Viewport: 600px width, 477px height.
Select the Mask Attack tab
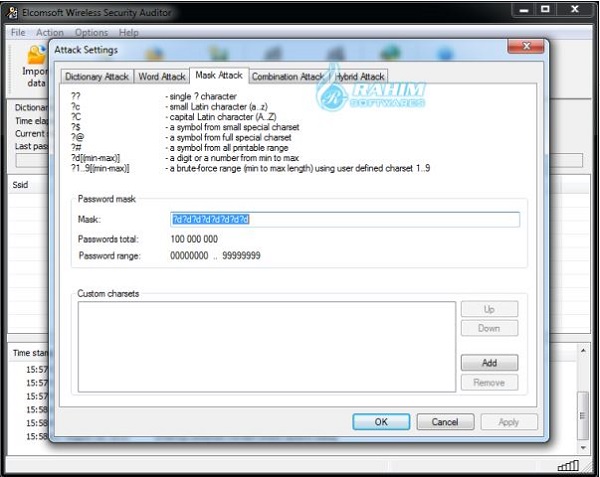click(x=219, y=75)
